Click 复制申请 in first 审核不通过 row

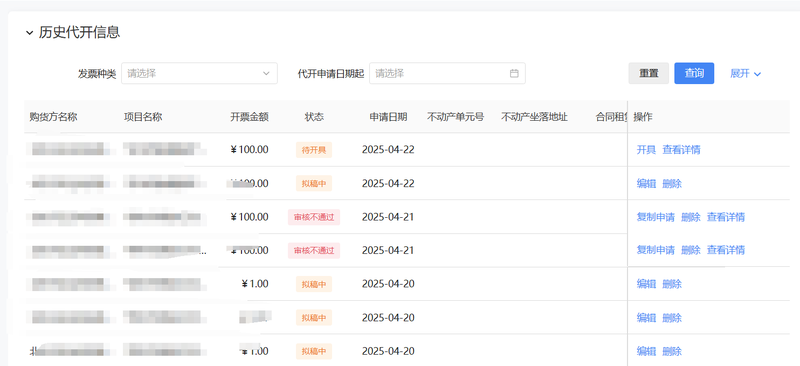(656, 217)
